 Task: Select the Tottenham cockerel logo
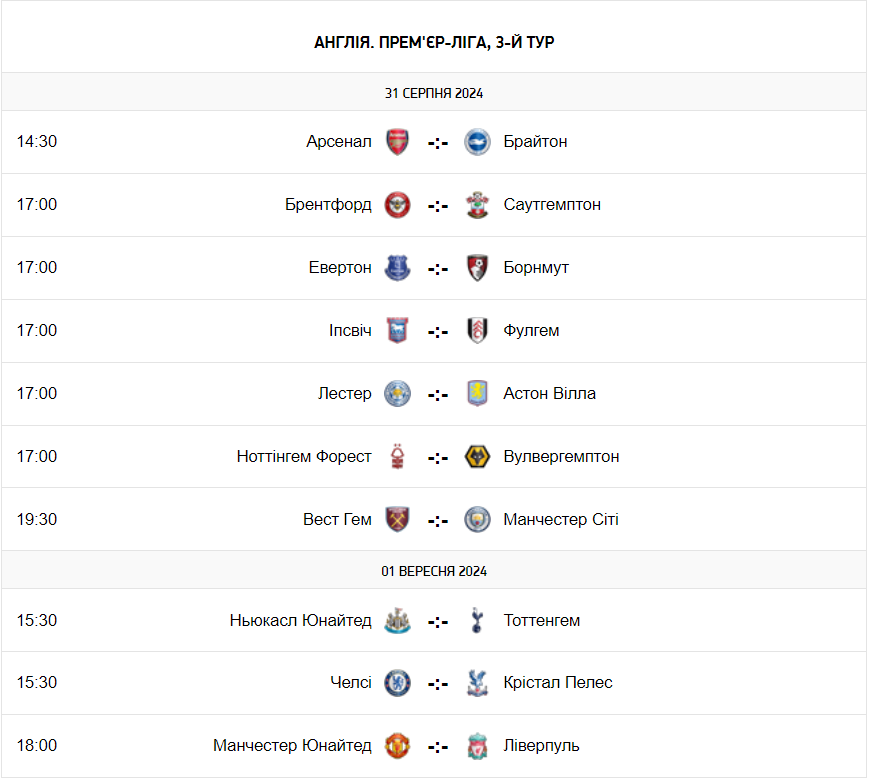477,620
